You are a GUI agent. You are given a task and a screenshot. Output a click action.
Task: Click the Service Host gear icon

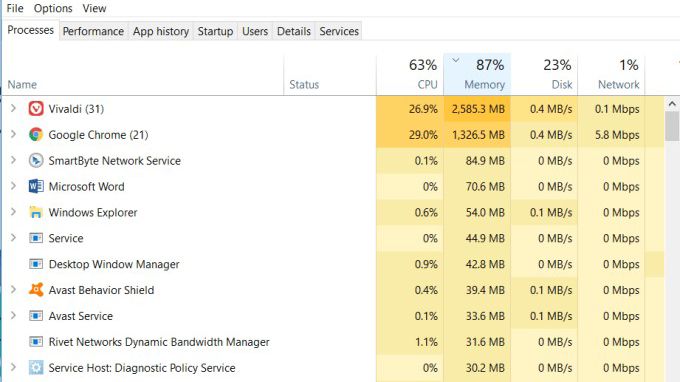[36, 368]
